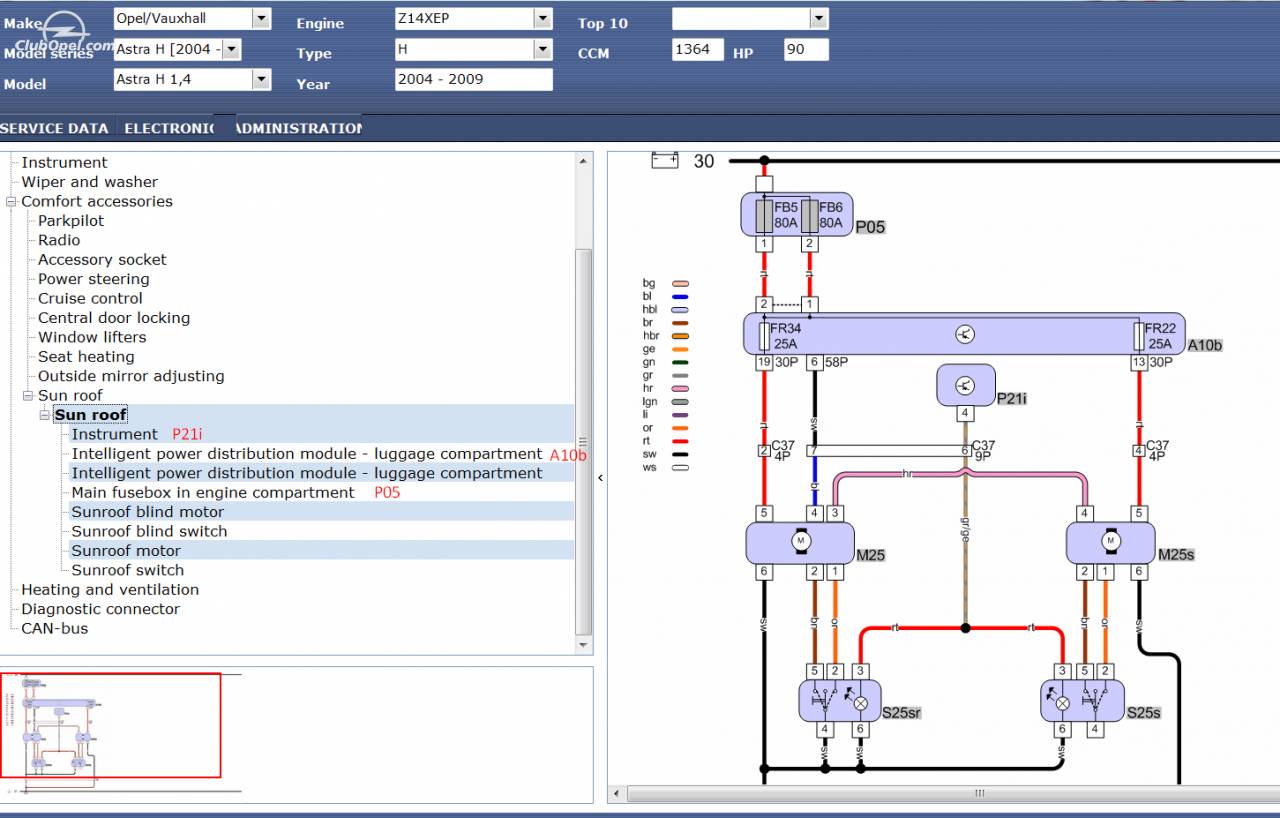
Task: Click the S25s switch symbol
Action: pos(1082,700)
